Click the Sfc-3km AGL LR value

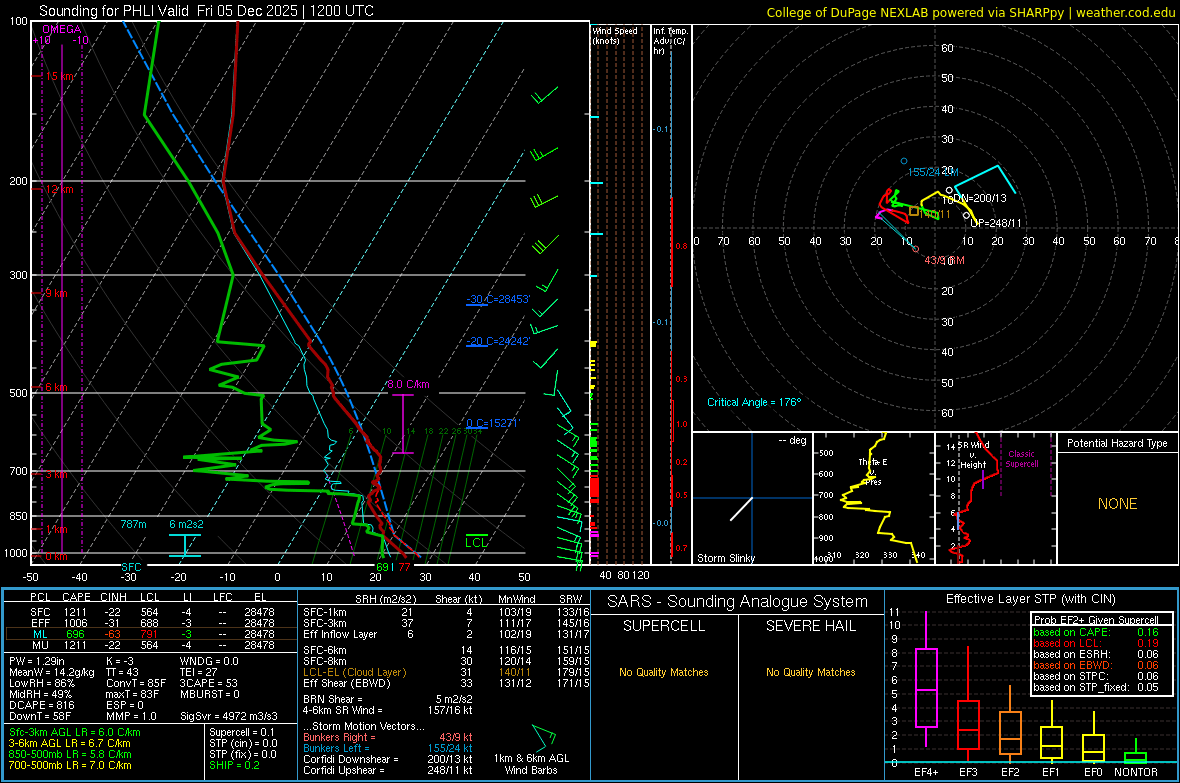pos(75,732)
